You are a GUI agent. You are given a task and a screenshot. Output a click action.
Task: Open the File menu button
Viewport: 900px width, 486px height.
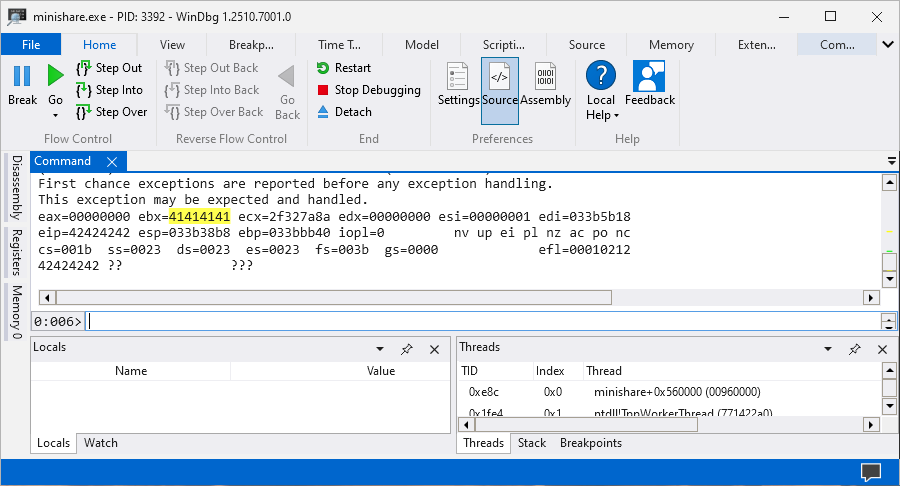click(x=31, y=45)
